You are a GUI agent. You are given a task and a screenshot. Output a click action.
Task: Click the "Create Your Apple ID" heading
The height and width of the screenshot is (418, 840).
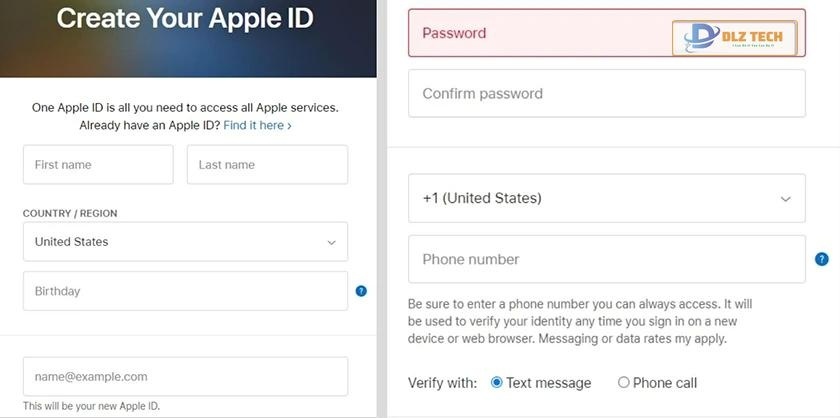185,18
